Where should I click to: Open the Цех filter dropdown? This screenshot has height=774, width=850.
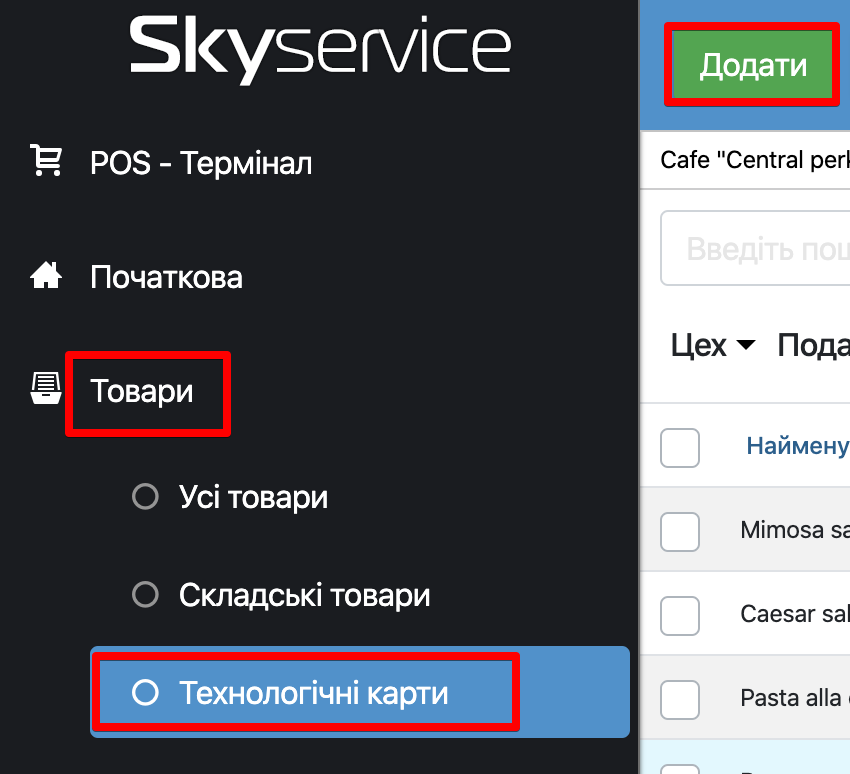point(699,346)
